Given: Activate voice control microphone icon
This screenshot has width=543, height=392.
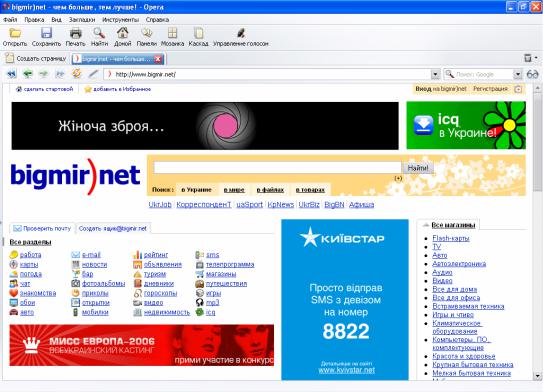Looking at the screenshot, I should click(x=241, y=33).
